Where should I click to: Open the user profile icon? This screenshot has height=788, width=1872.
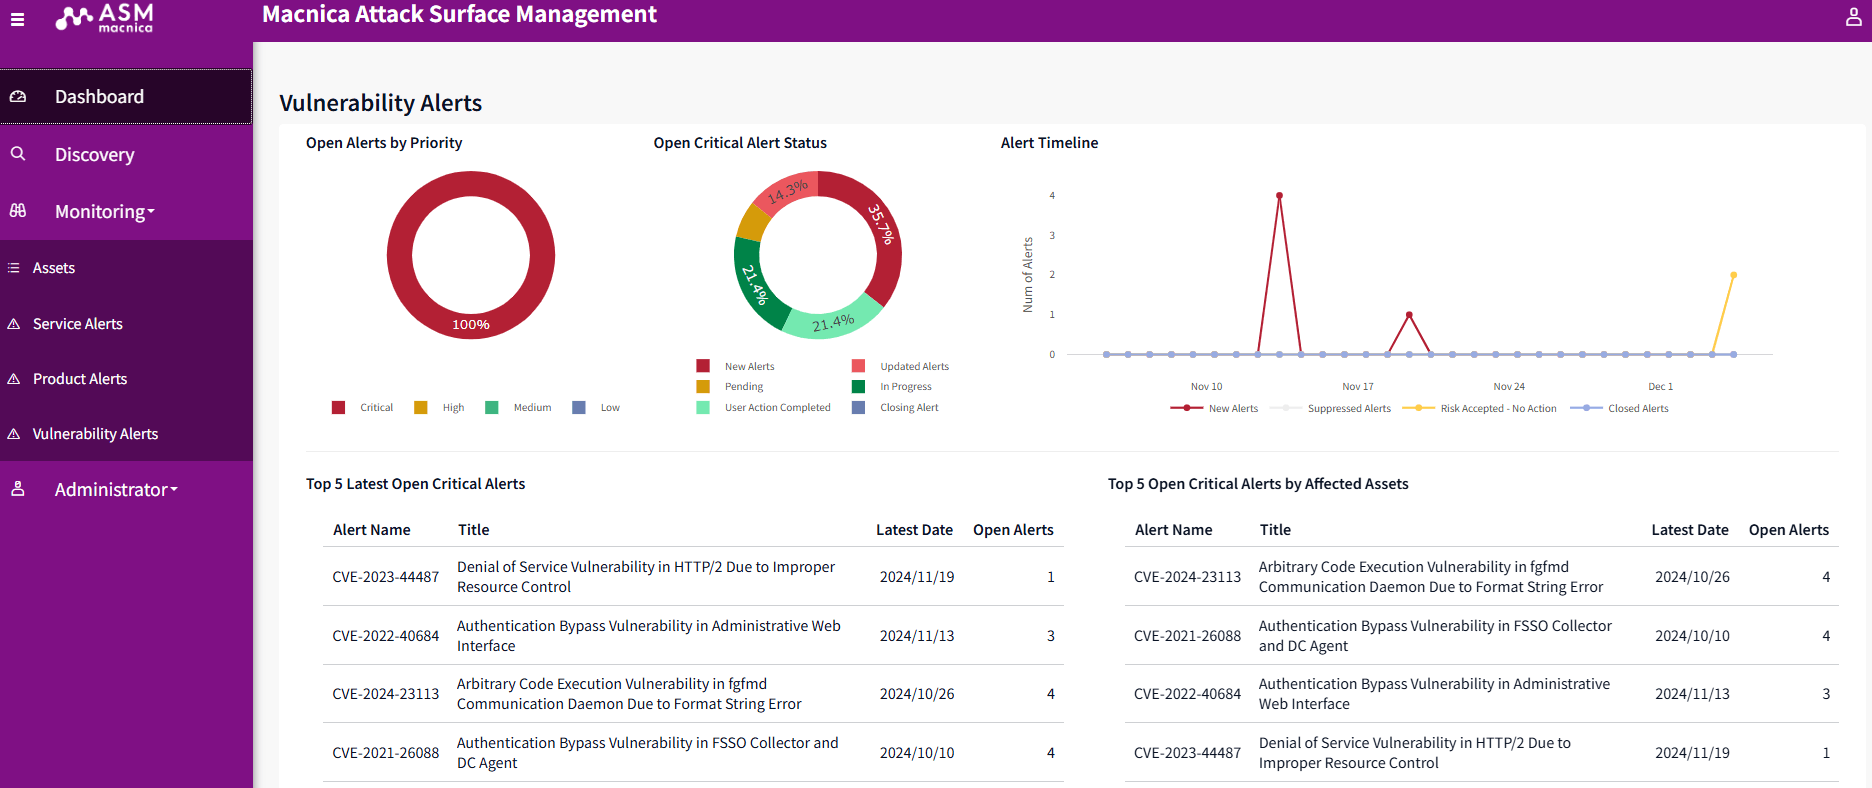[1853, 17]
